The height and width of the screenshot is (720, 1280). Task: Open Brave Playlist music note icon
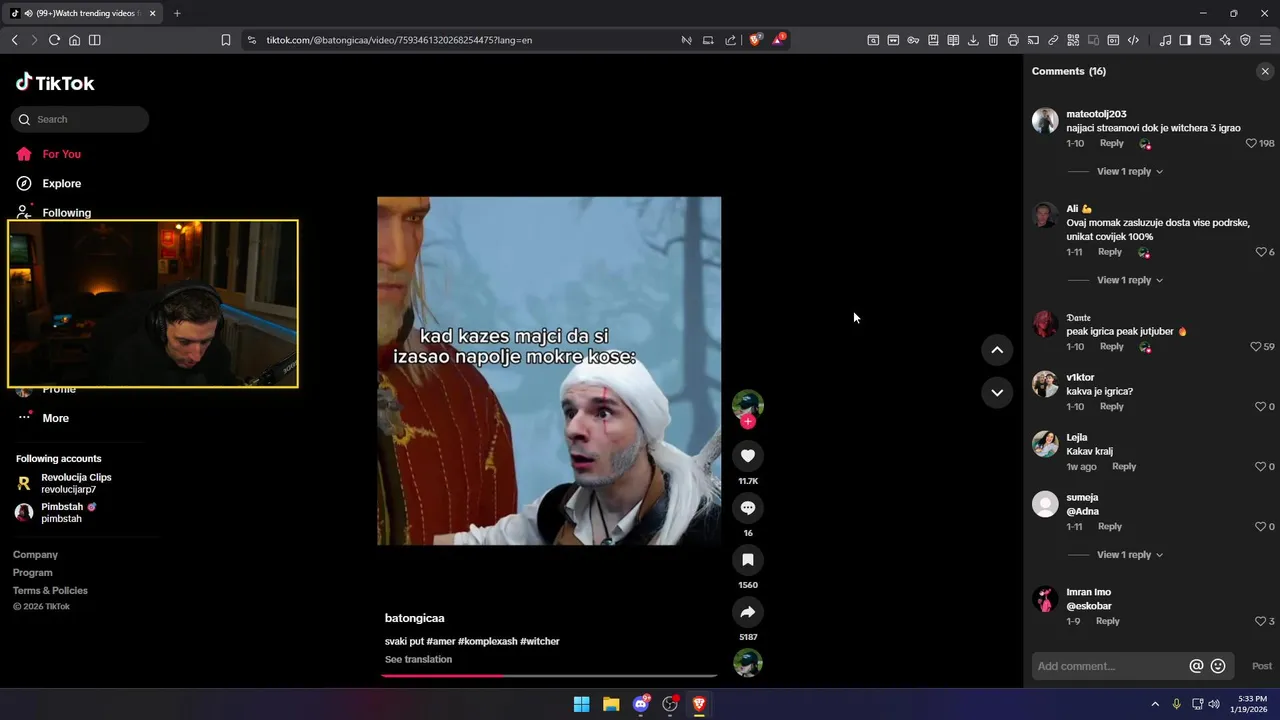1165,40
